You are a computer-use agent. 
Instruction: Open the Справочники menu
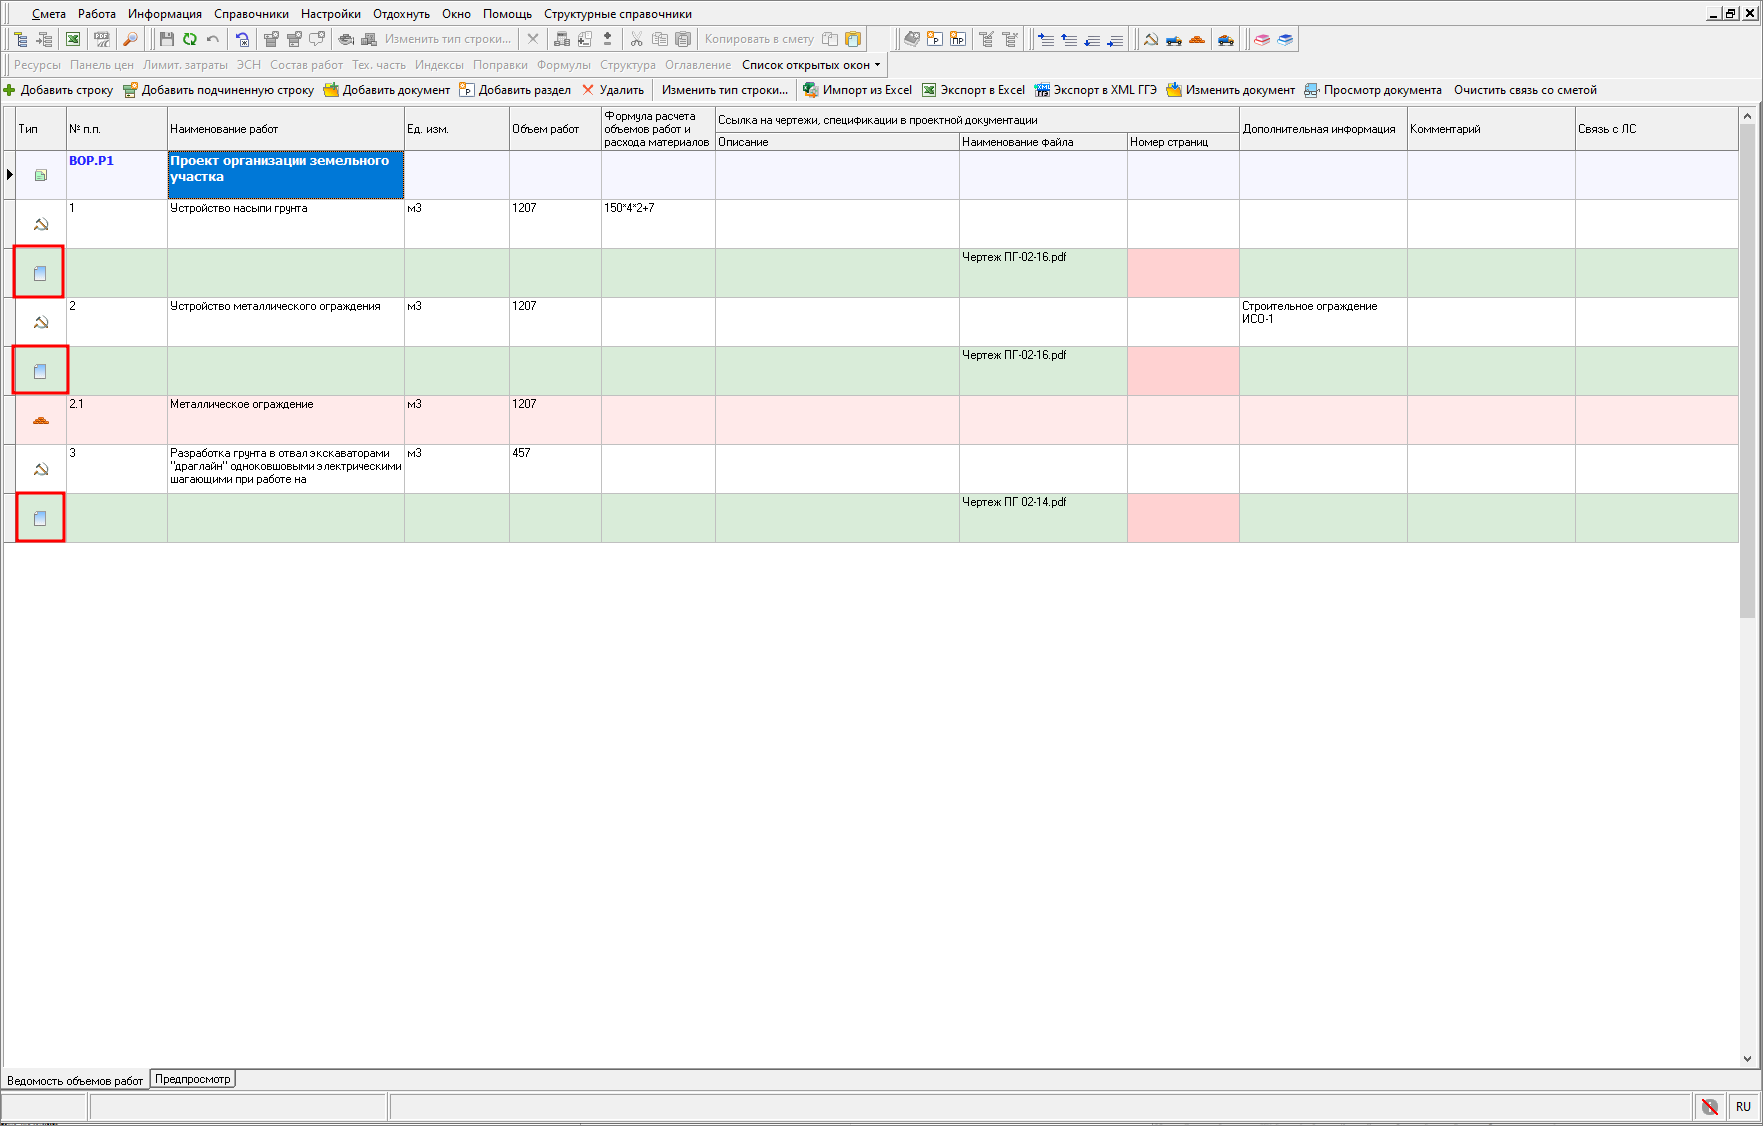click(251, 14)
